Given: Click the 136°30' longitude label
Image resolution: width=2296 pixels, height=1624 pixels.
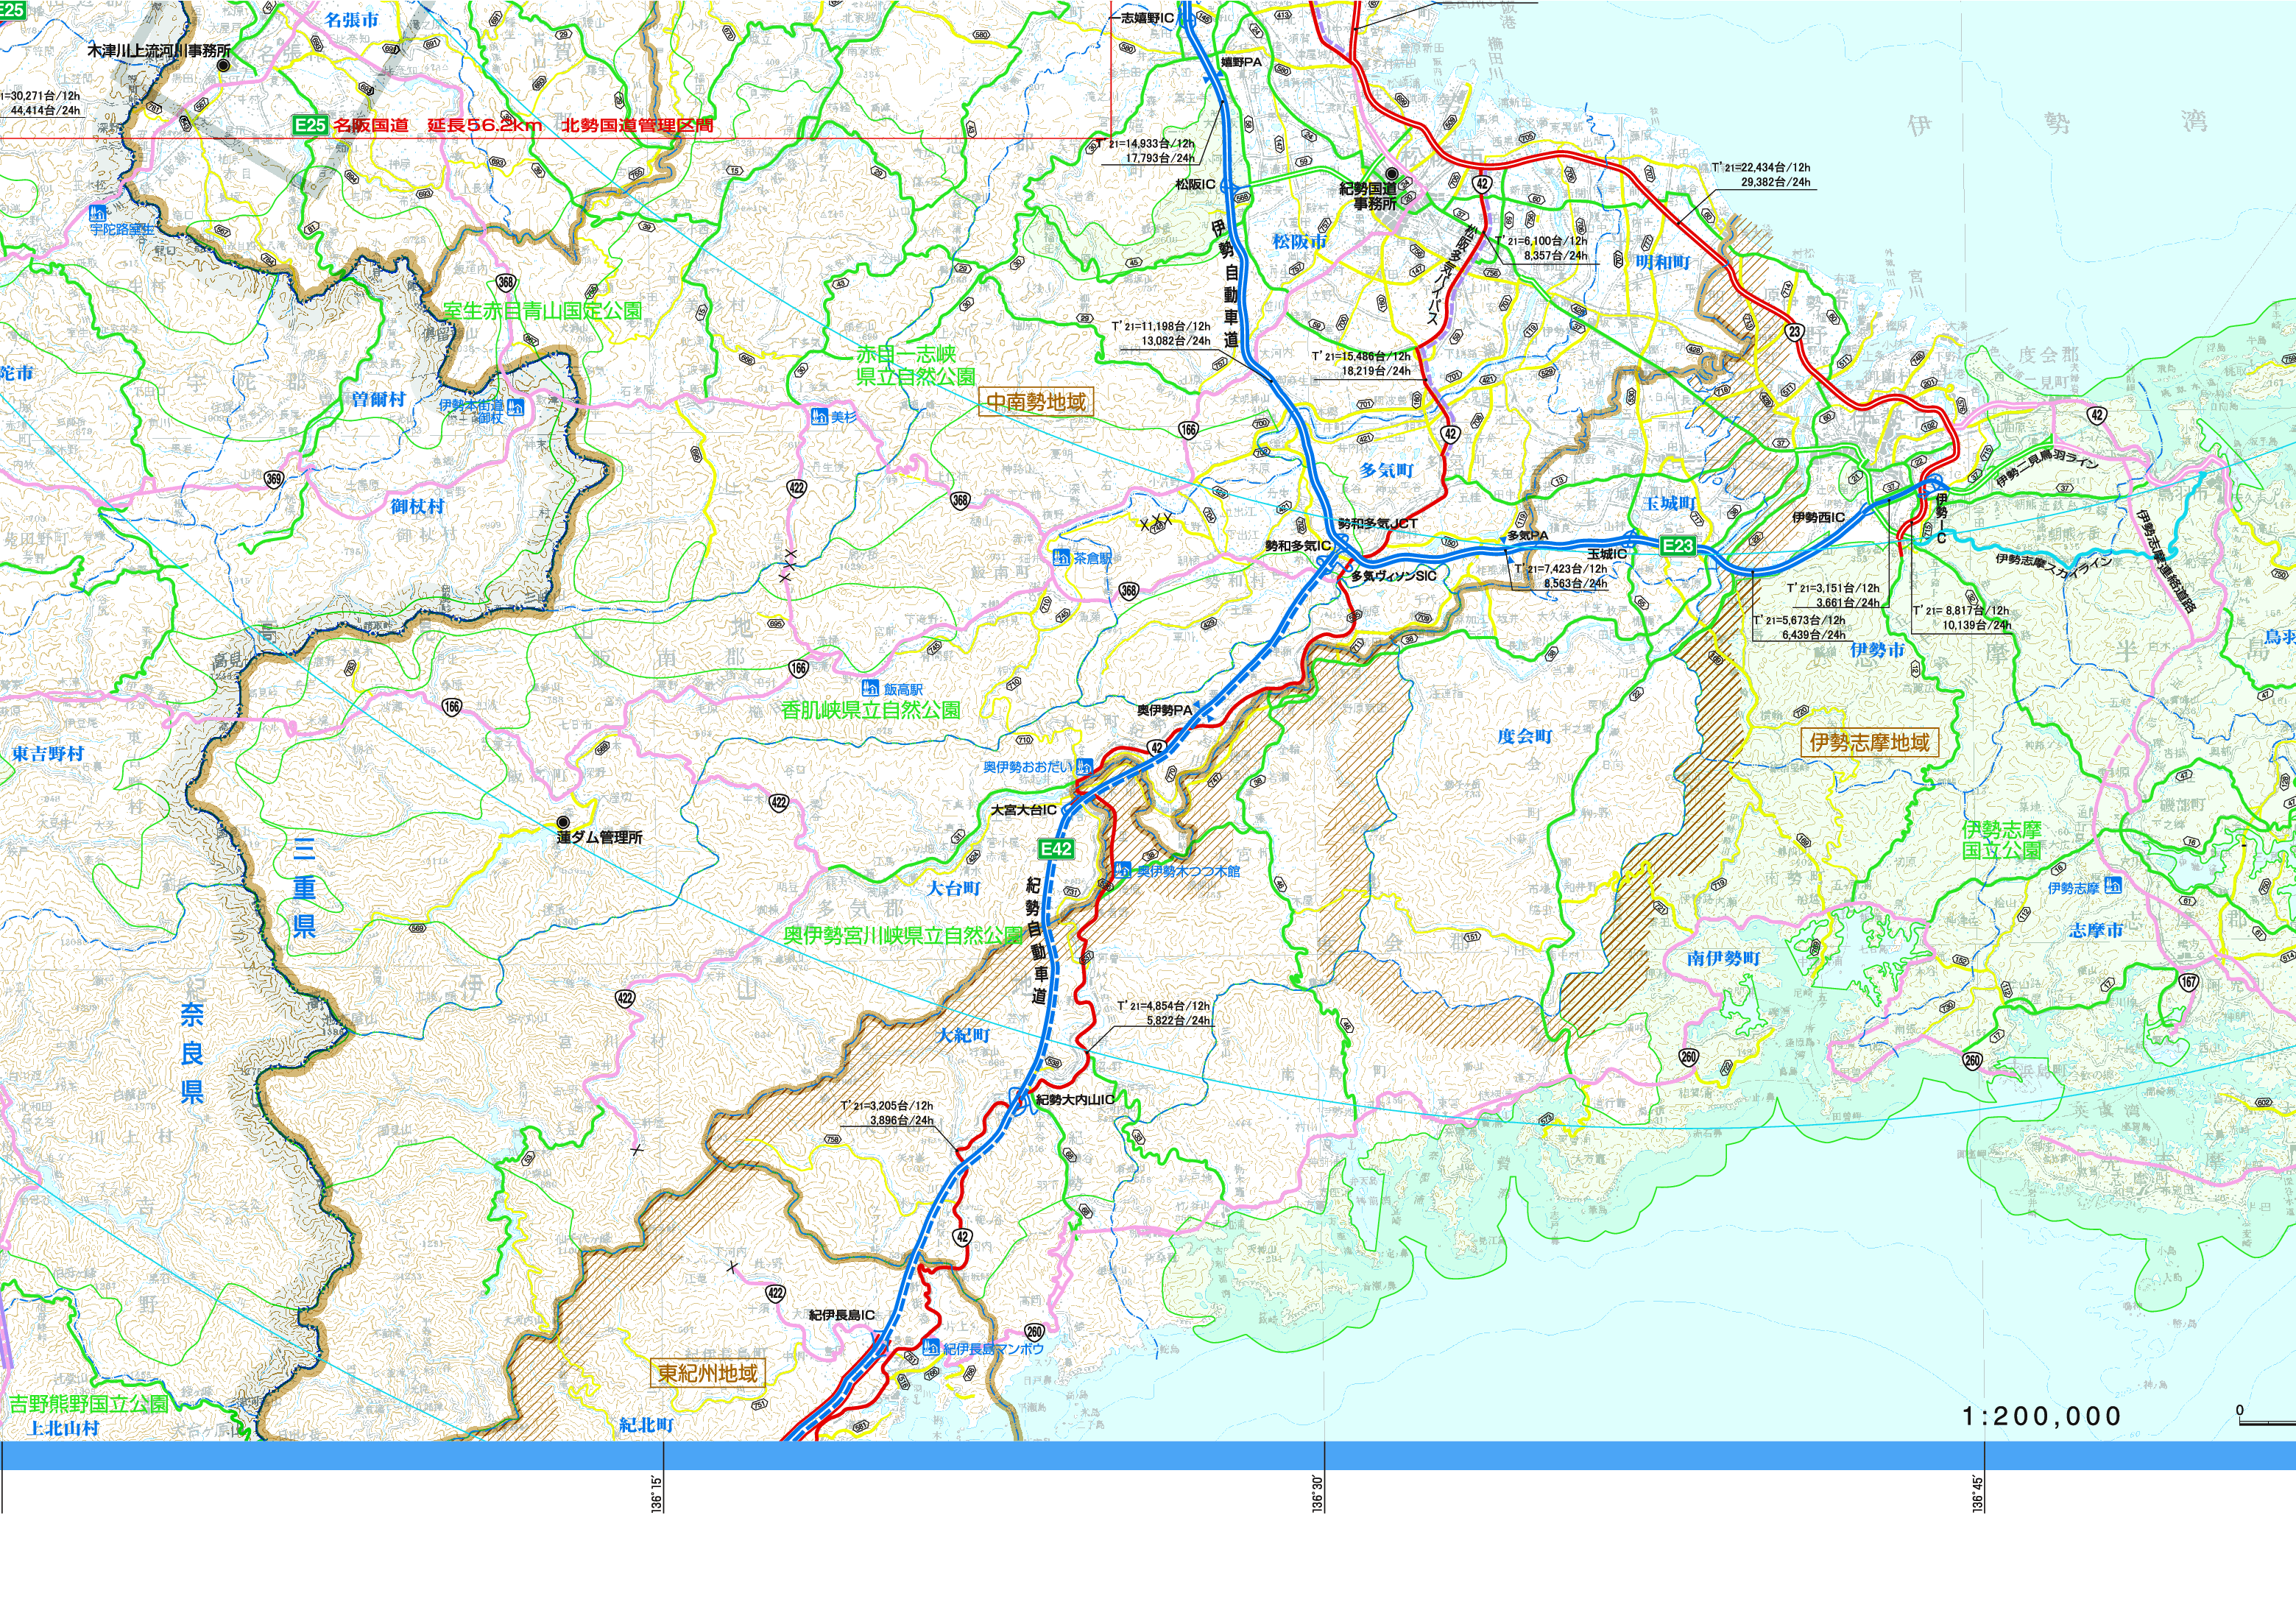Looking at the screenshot, I should tap(1318, 1492).
